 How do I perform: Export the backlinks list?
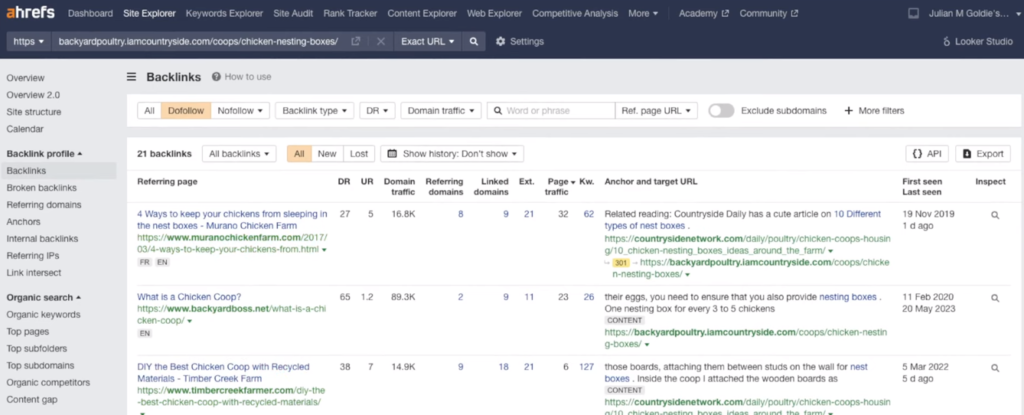click(983, 154)
